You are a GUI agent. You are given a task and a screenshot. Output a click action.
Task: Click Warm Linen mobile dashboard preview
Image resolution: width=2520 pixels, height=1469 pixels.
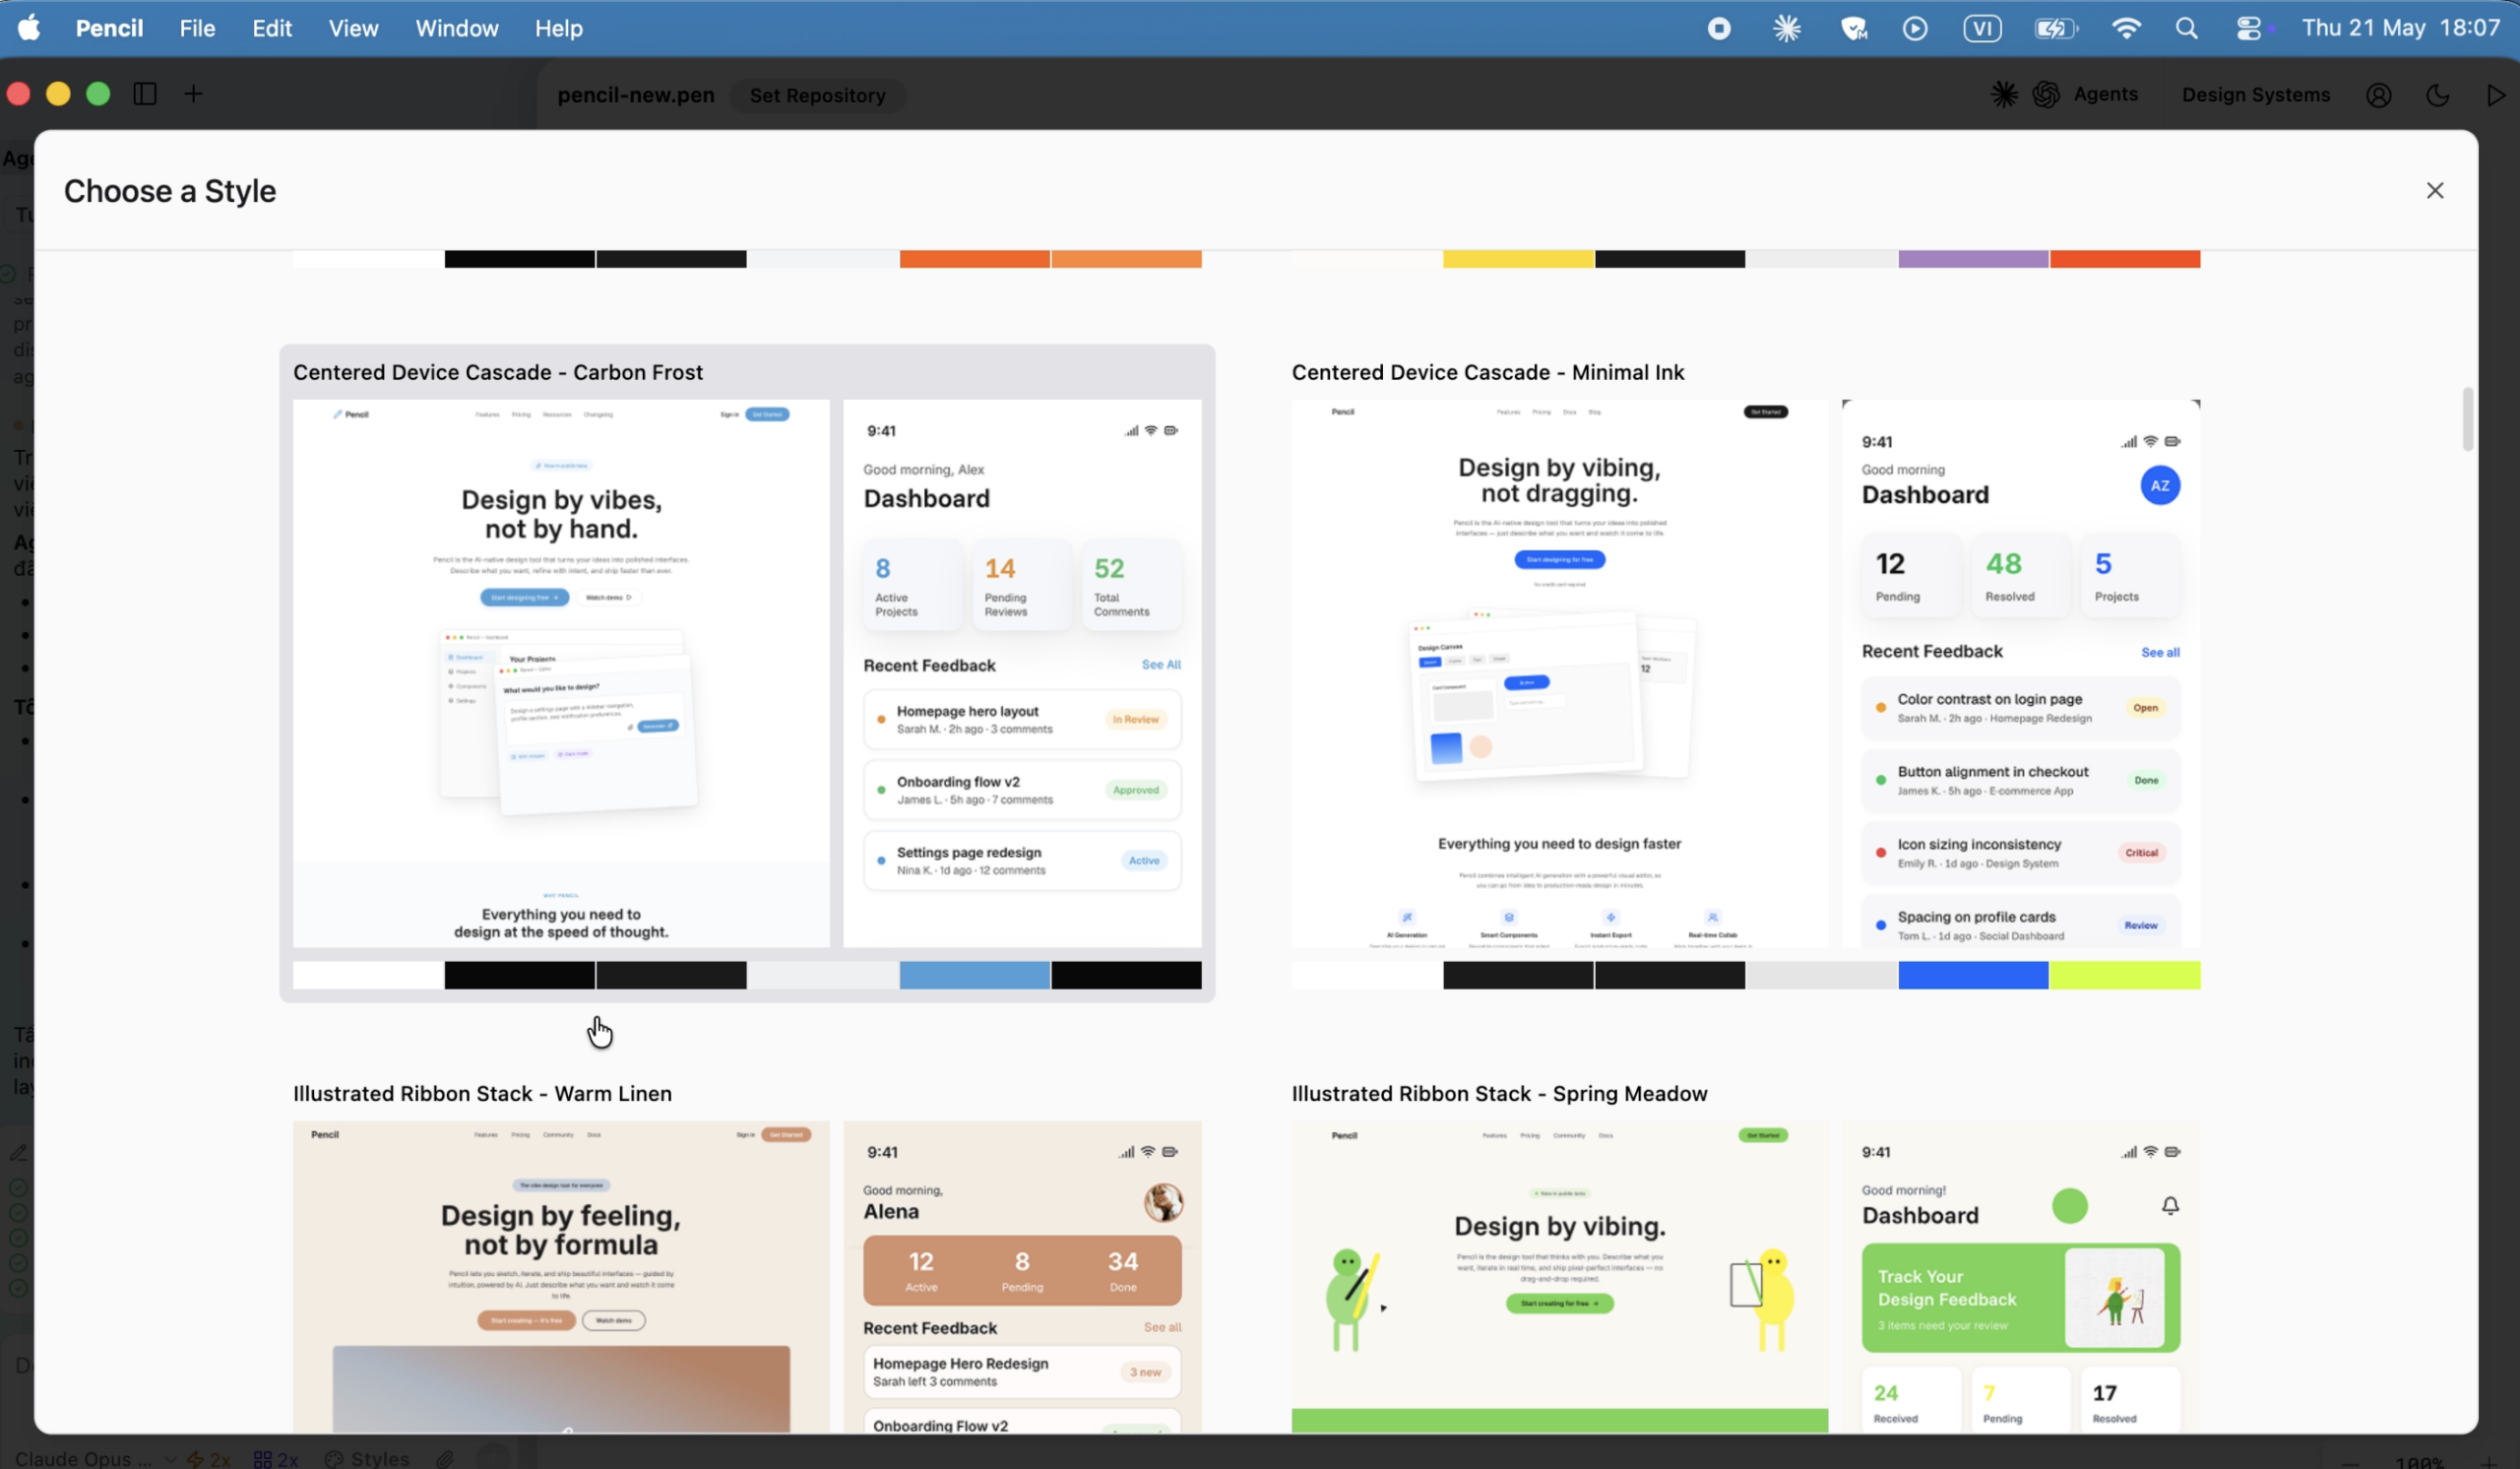[x=1022, y=1277]
